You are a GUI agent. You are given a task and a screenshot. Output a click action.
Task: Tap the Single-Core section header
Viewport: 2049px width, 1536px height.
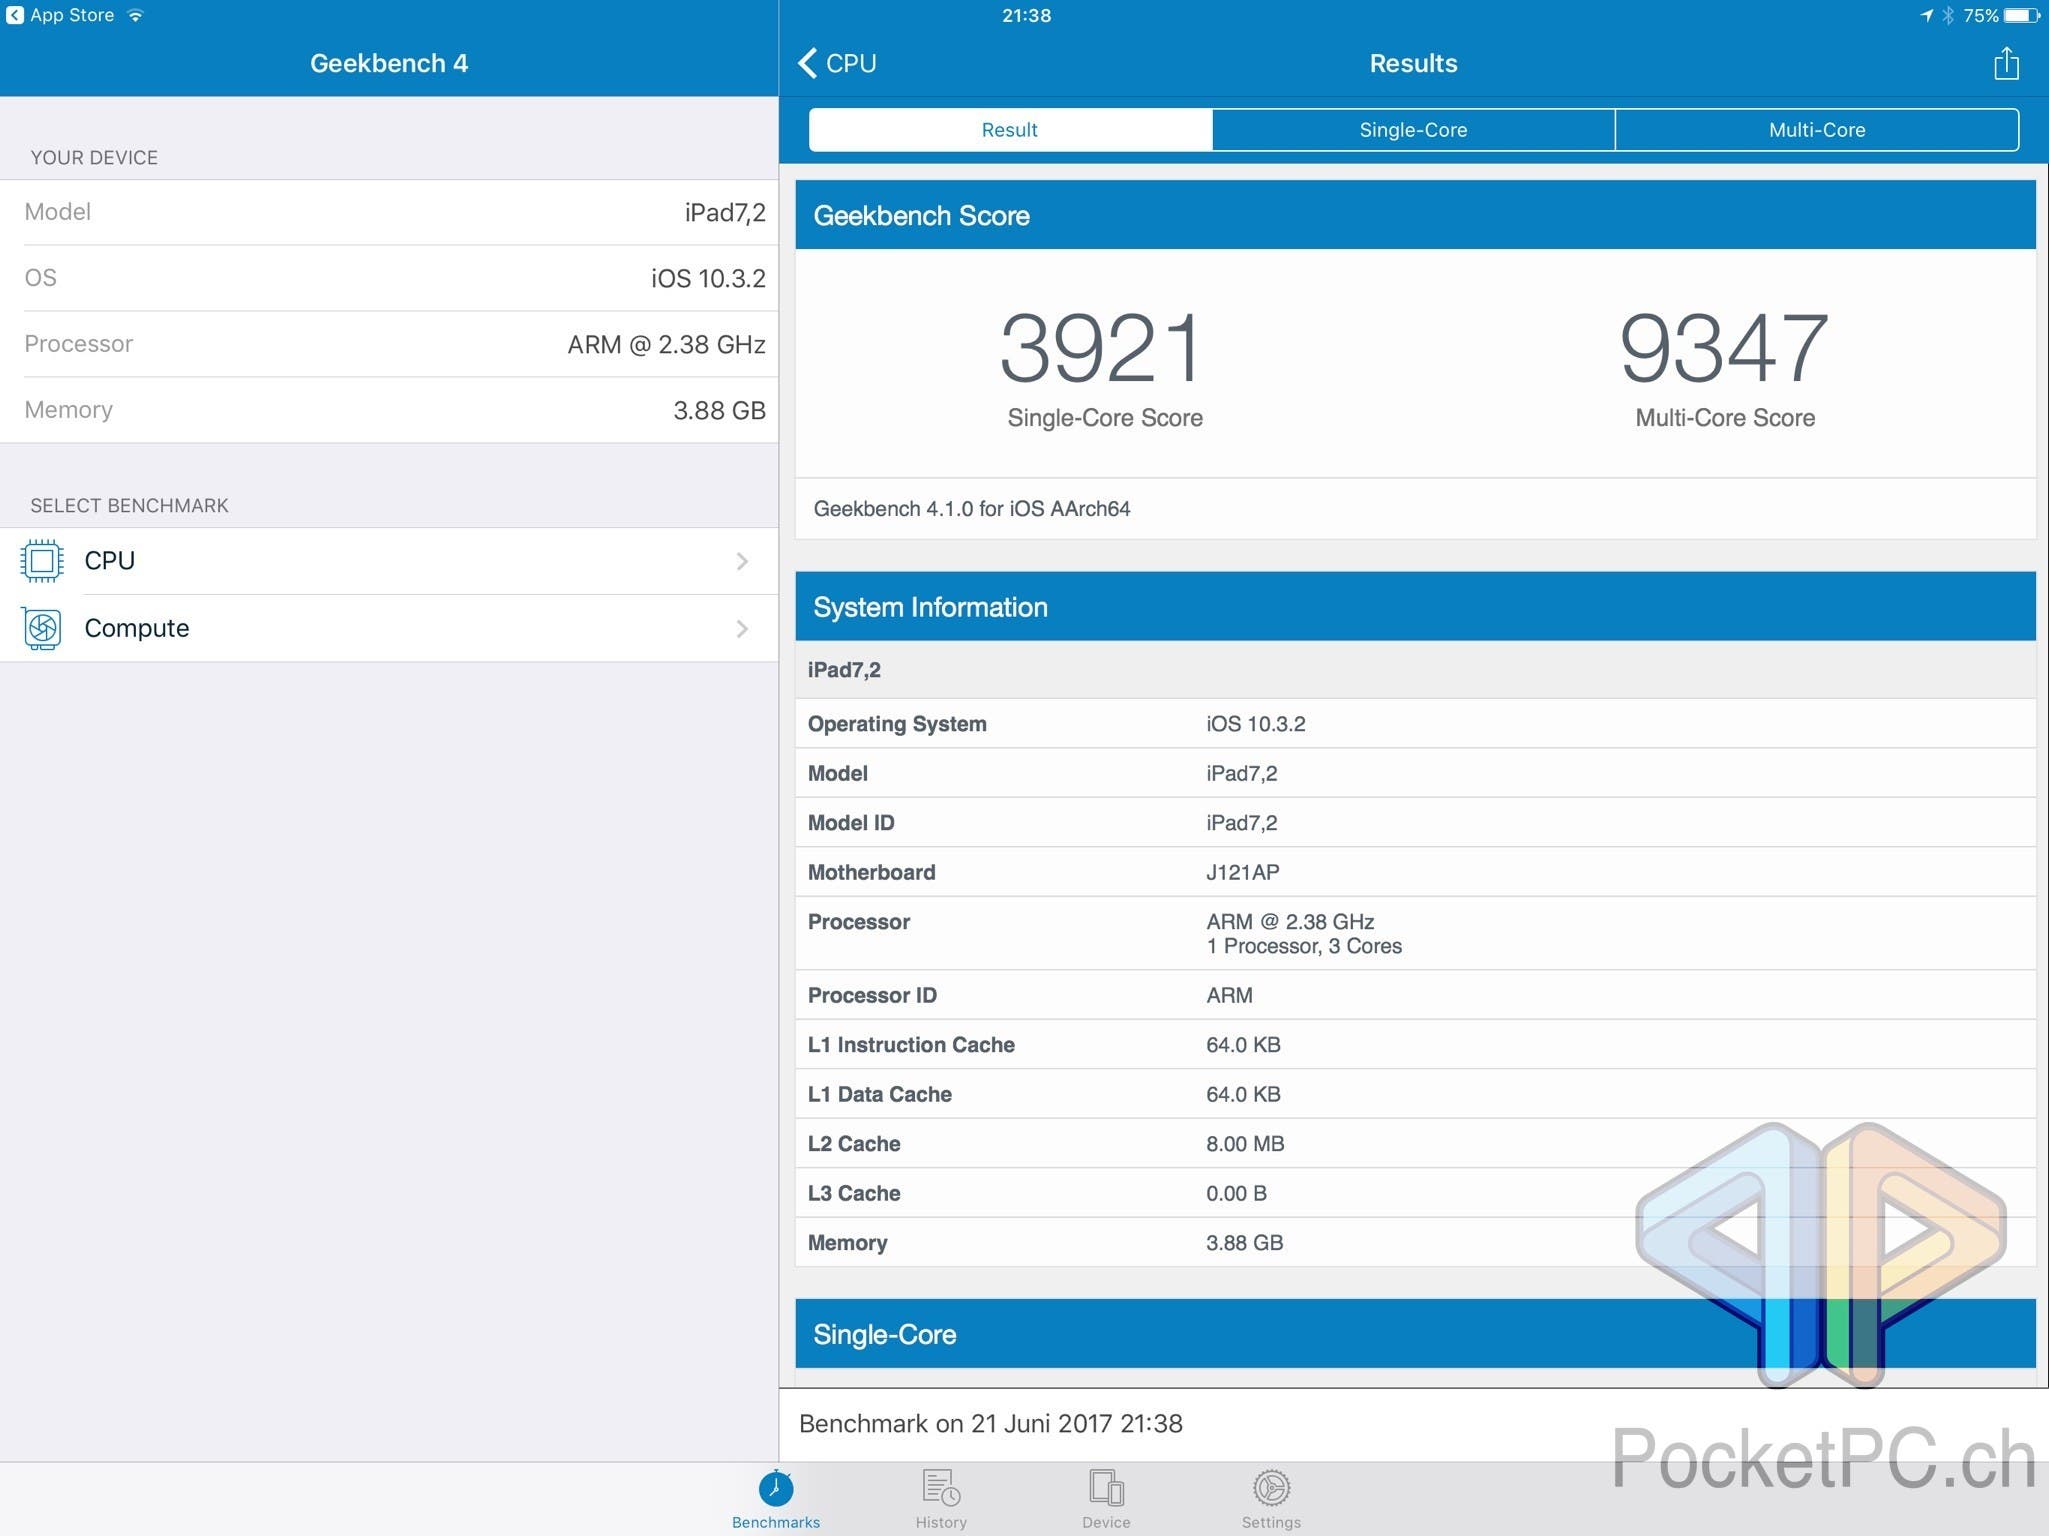(x=1415, y=1334)
